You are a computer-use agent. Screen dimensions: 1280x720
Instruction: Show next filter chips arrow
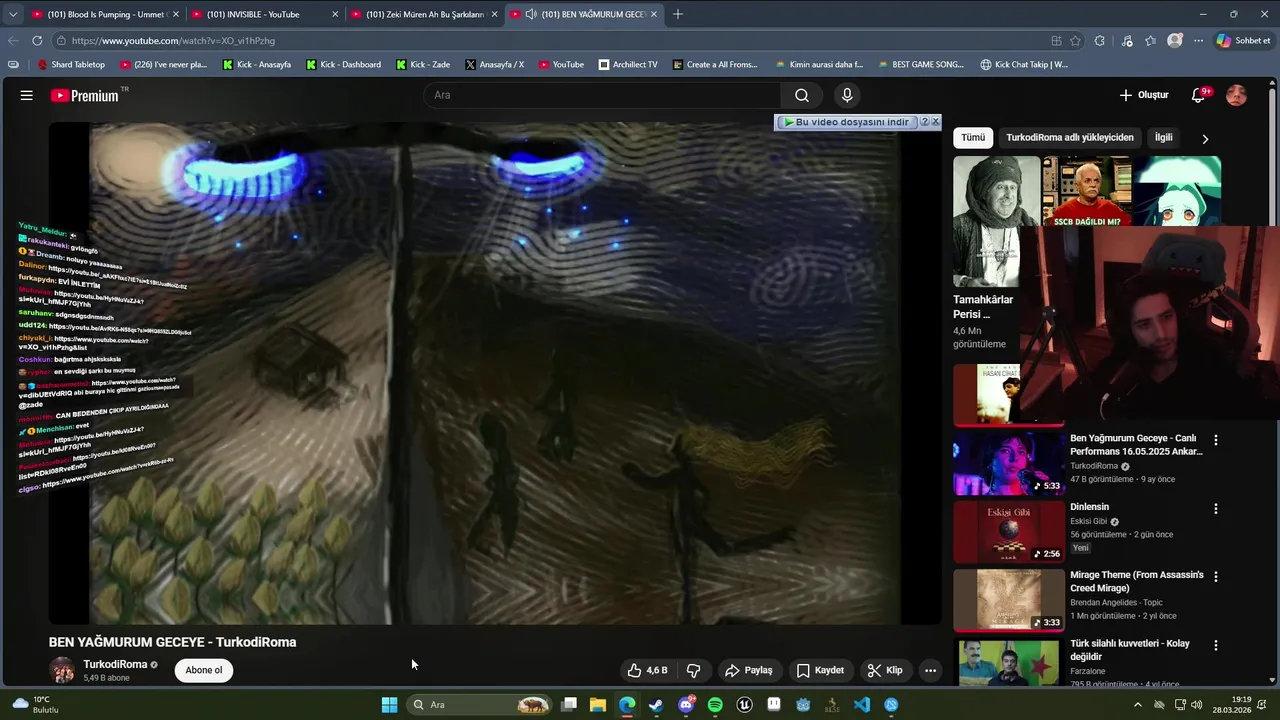point(1205,139)
